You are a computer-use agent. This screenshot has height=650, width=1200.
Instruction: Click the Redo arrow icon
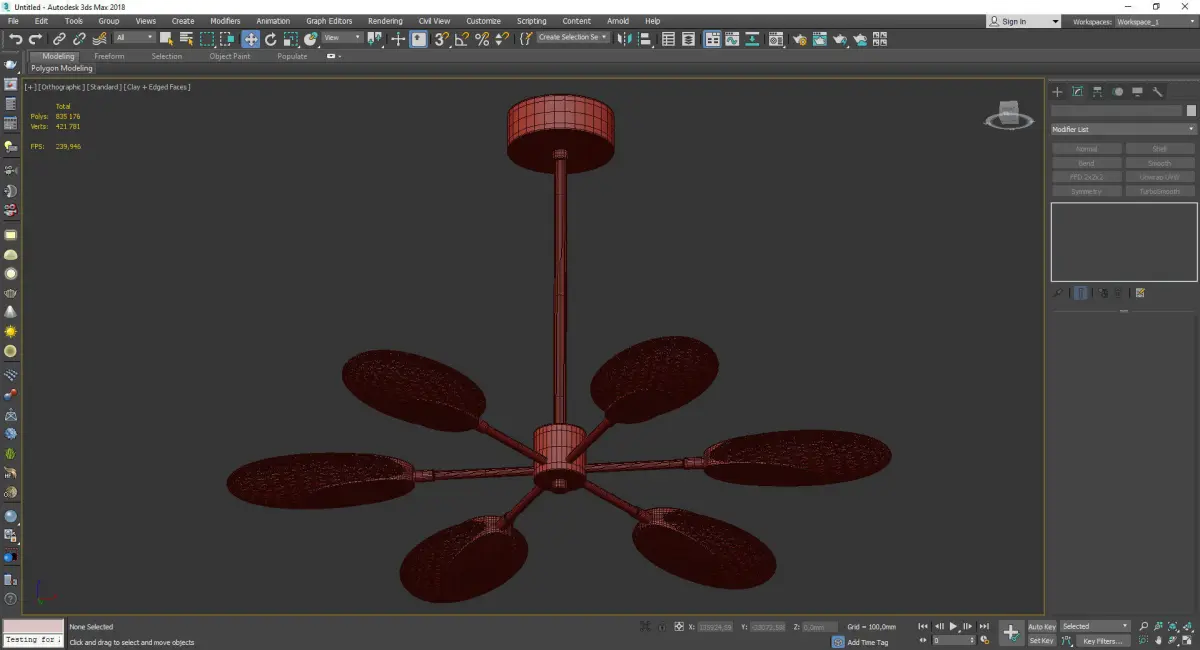pyautogui.click(x=35, y=39)
